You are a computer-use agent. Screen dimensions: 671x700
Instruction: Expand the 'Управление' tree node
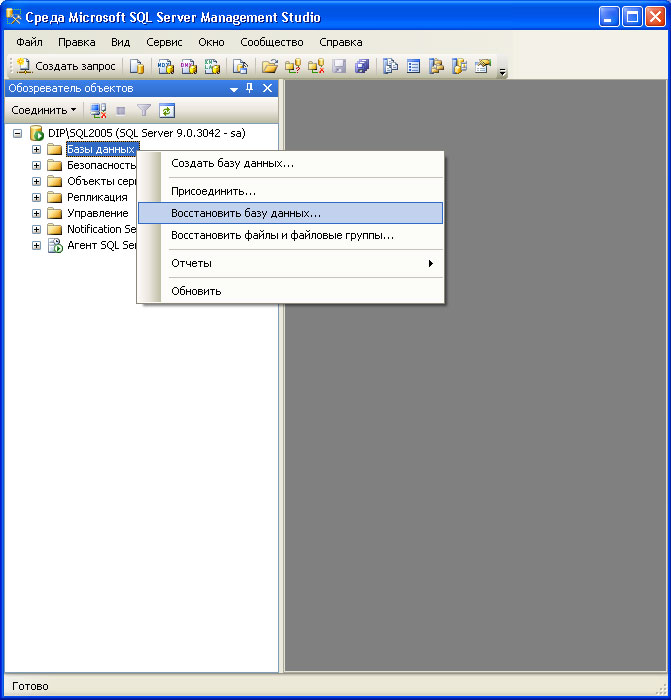coord(37,213)
